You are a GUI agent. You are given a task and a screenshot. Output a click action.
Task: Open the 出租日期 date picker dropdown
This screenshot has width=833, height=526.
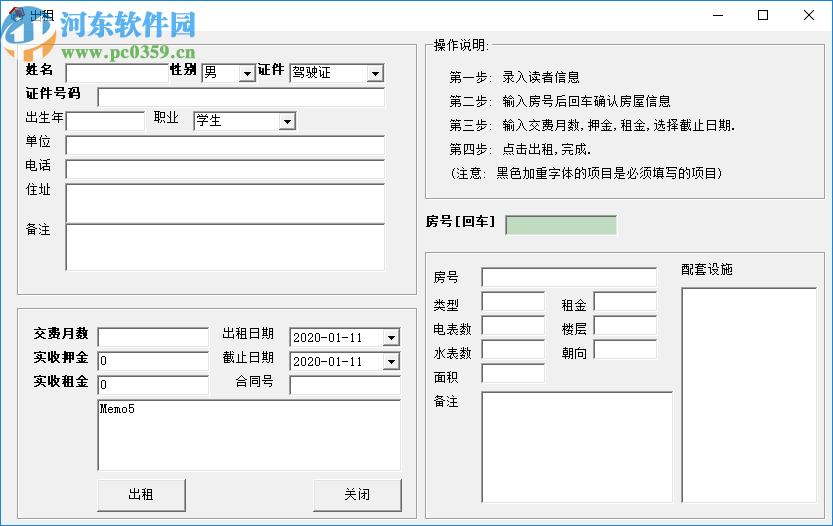pos(391,337)
